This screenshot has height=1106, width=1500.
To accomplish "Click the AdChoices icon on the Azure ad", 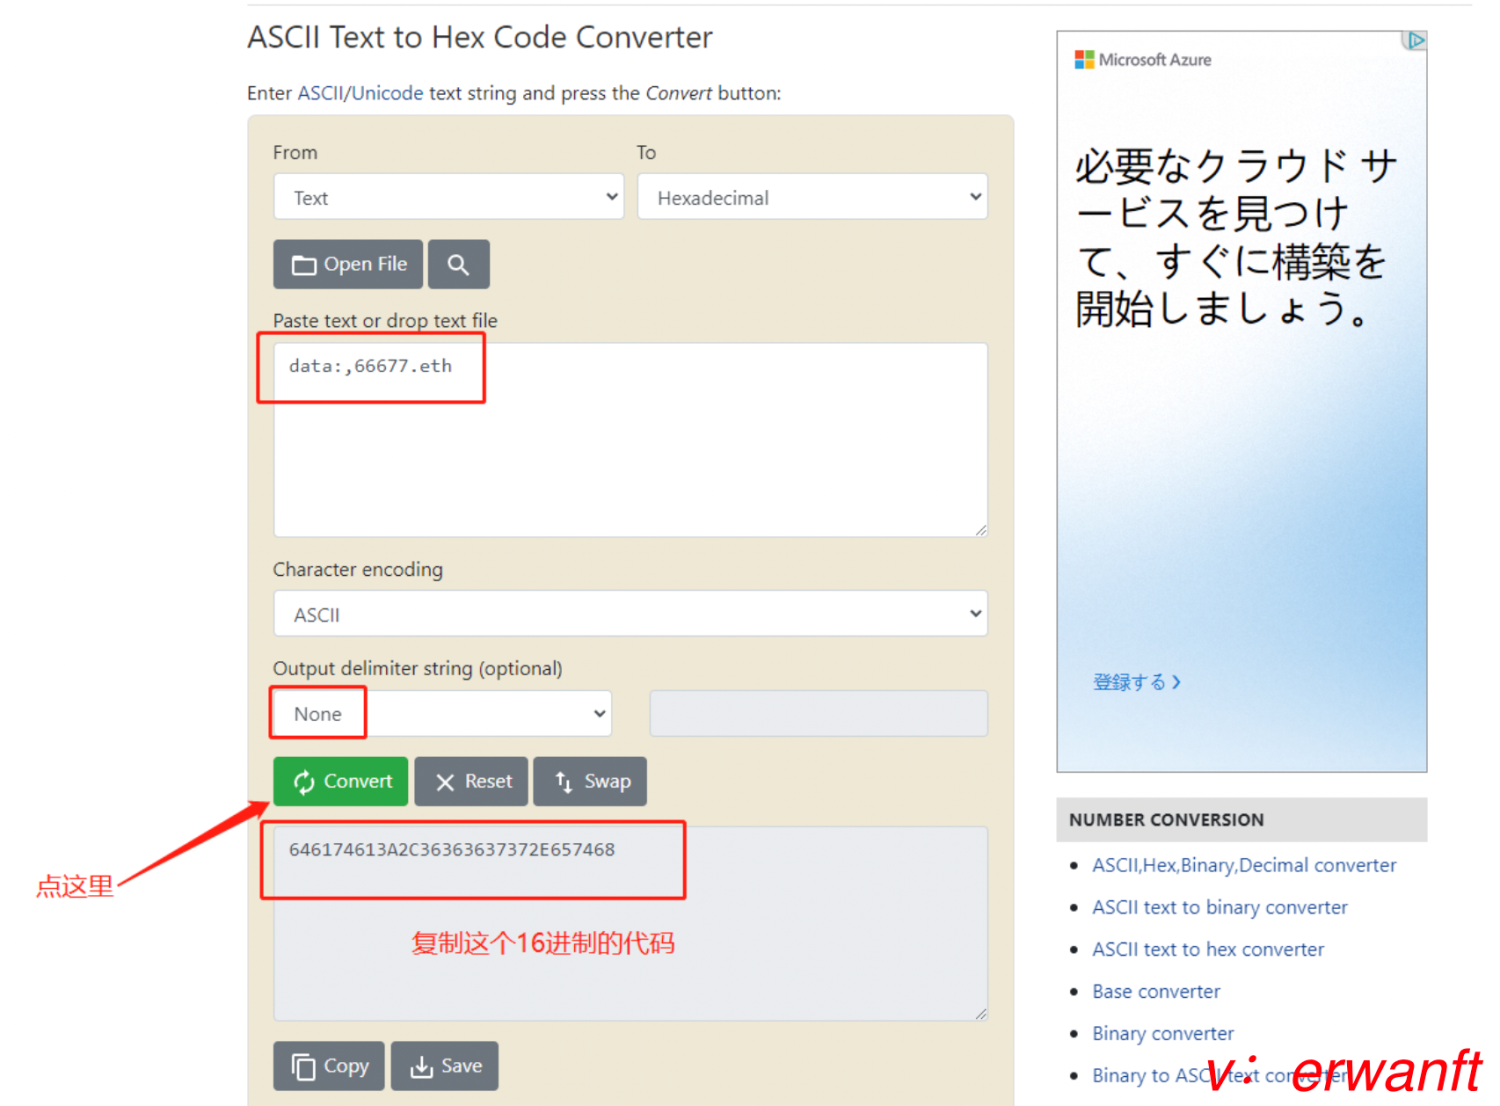I will pos(1415,40).
